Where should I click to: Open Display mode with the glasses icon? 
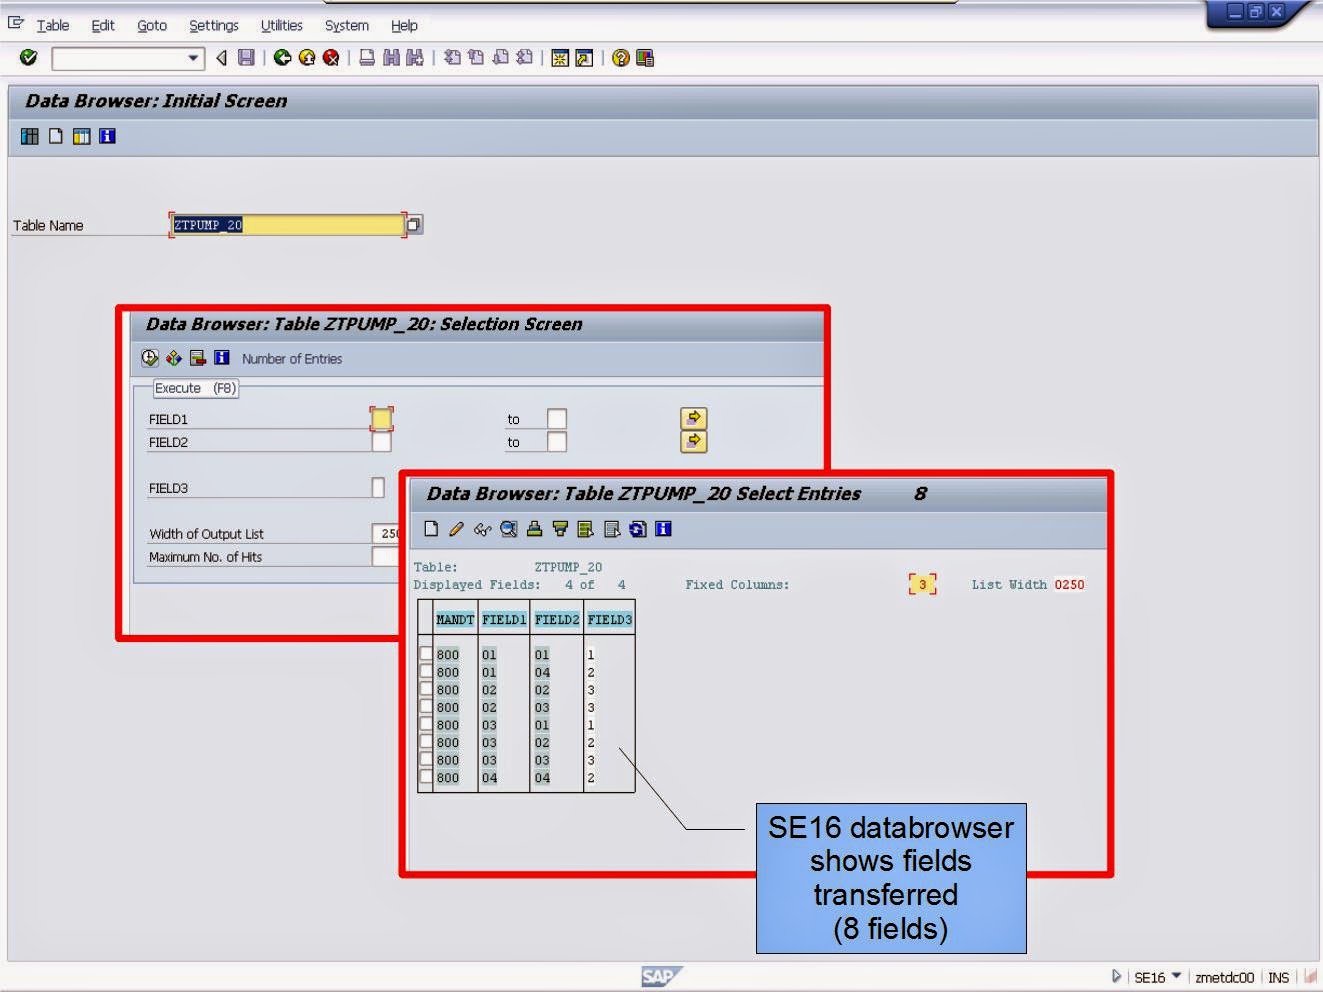(x=482, y=530)
